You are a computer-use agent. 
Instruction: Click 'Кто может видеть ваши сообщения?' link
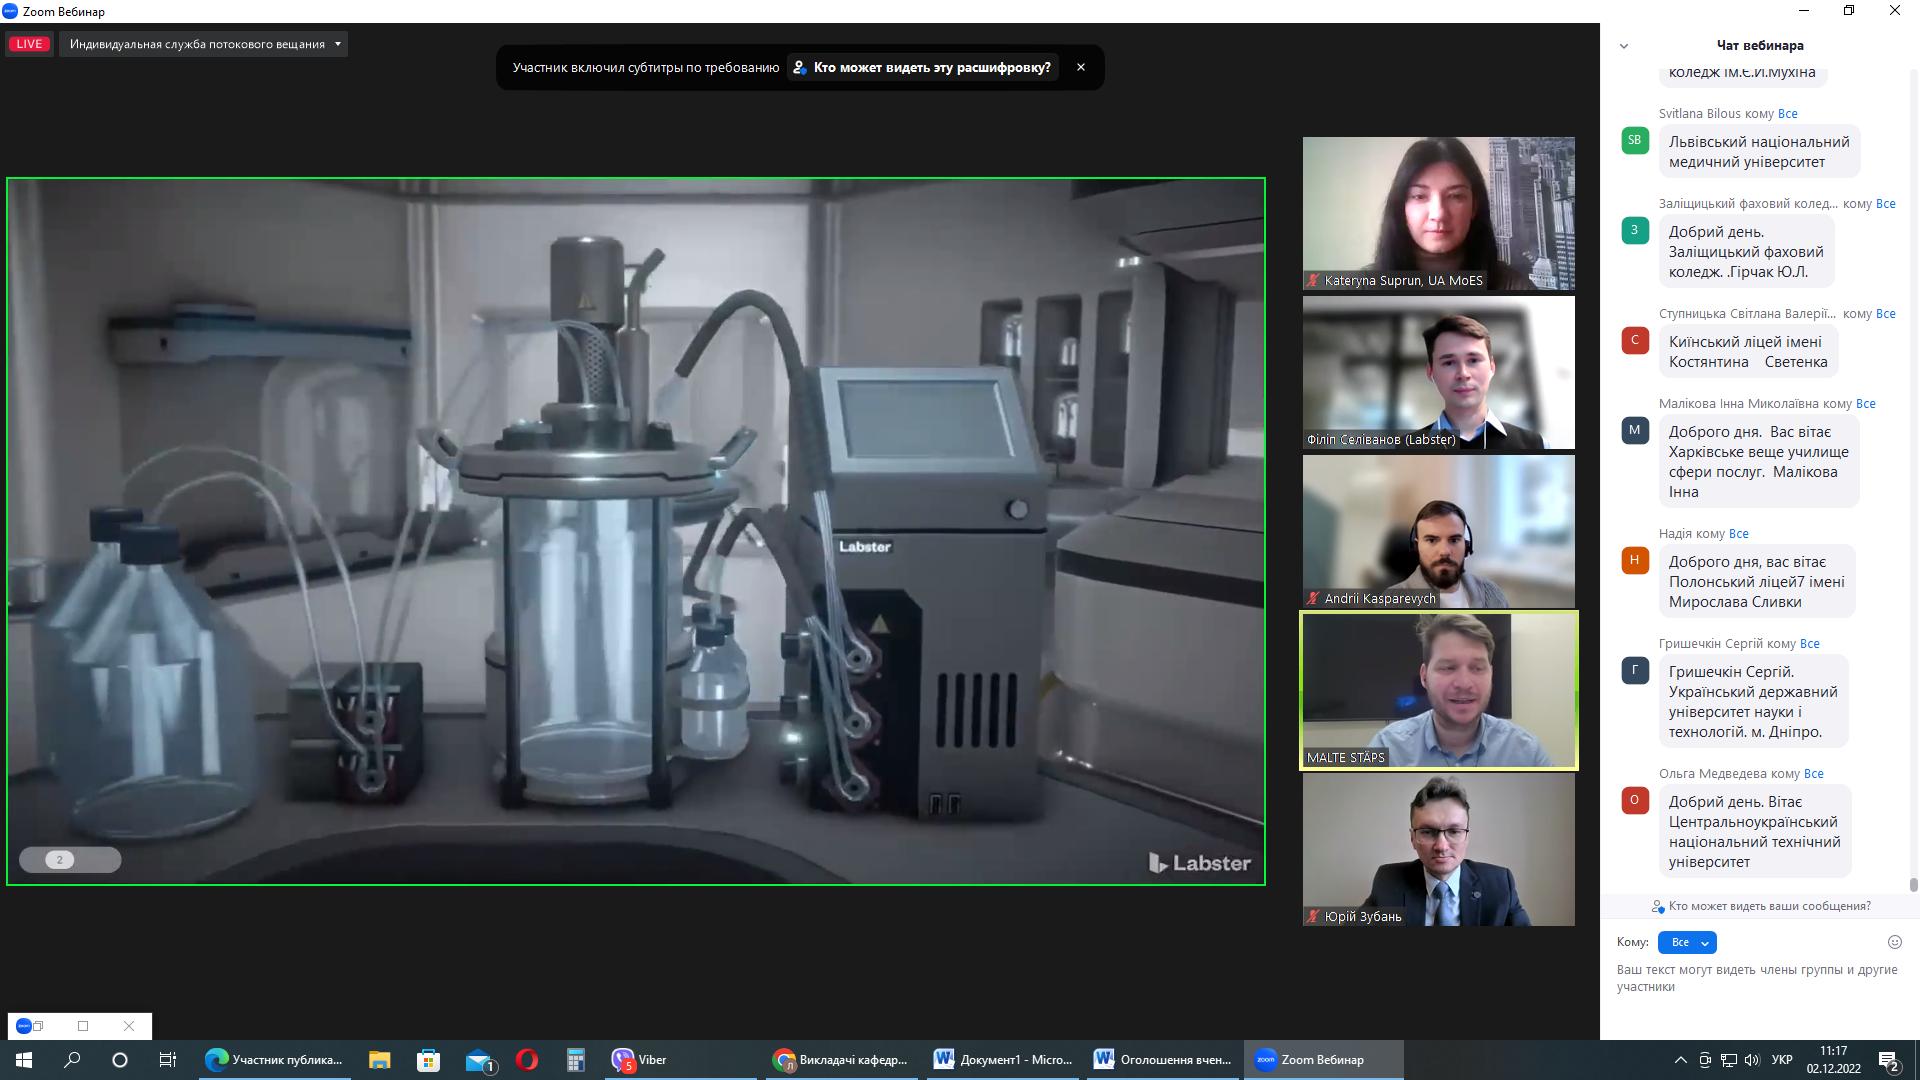1760,906
